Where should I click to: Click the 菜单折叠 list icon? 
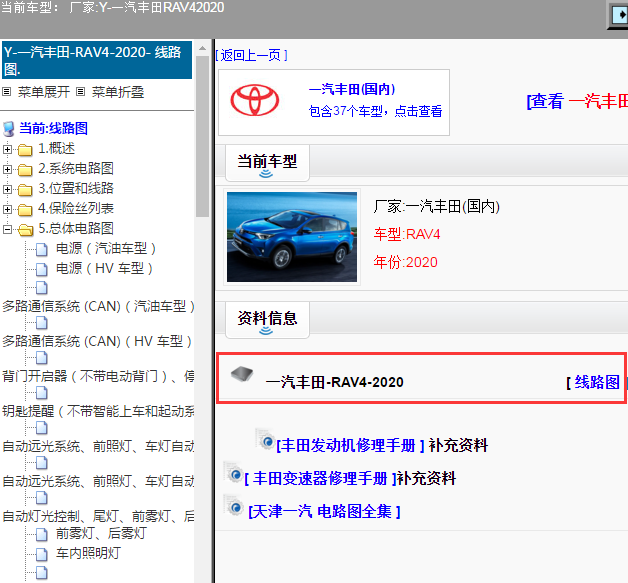point(81,92)
